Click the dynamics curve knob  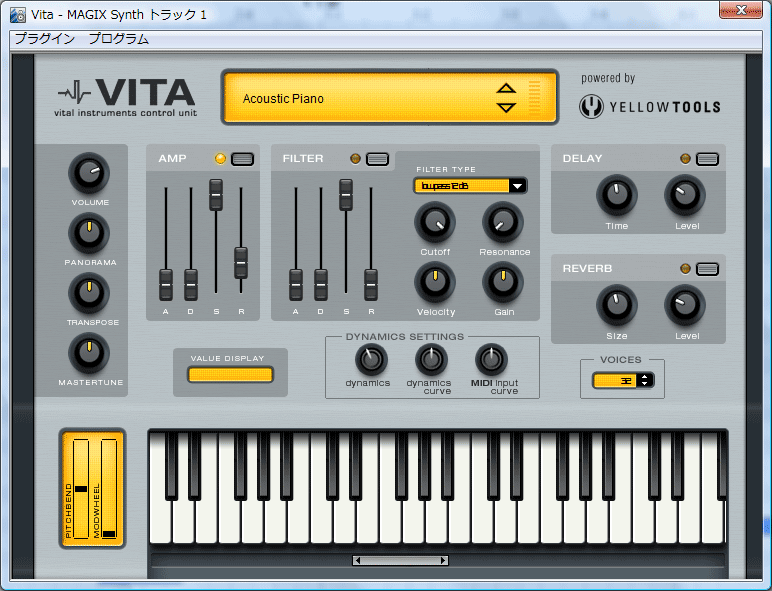click(x=431, y=360)
